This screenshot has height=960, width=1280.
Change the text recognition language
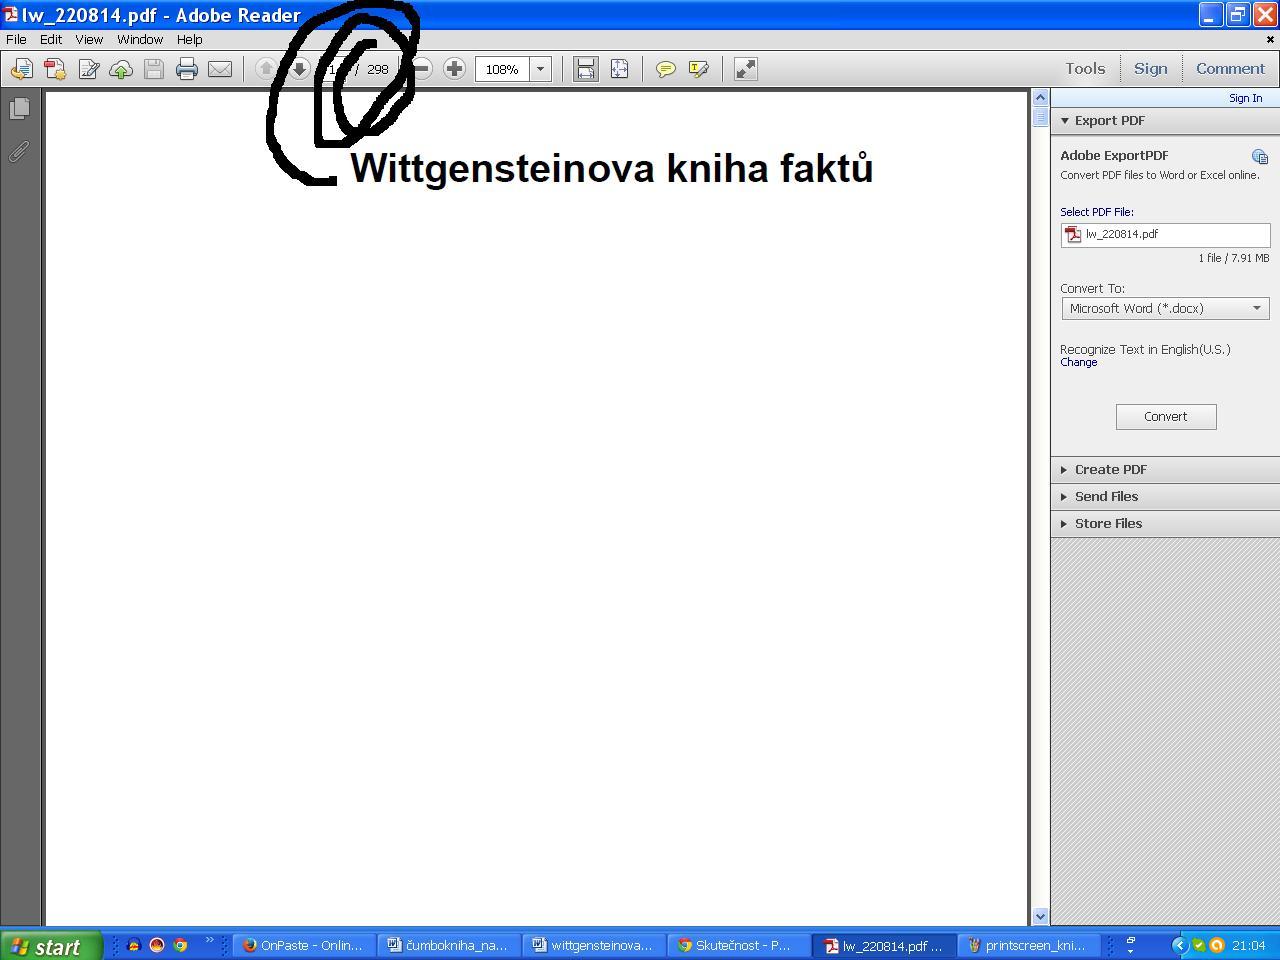(x=1079, y=362)
